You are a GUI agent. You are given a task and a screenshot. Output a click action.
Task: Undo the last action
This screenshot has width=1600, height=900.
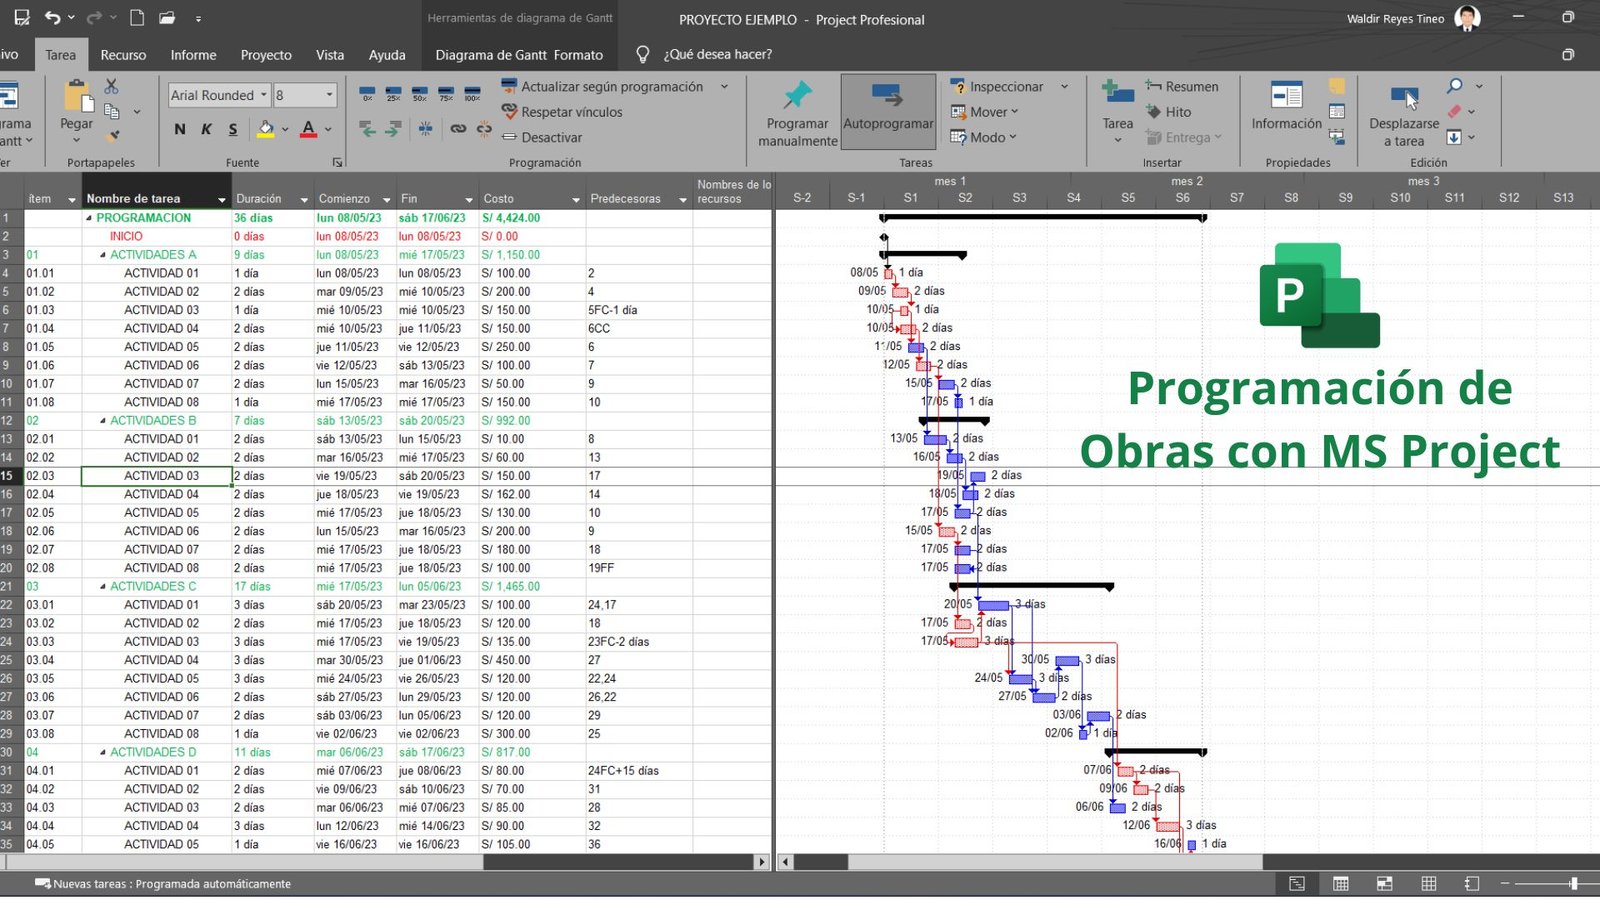[52, 18]
